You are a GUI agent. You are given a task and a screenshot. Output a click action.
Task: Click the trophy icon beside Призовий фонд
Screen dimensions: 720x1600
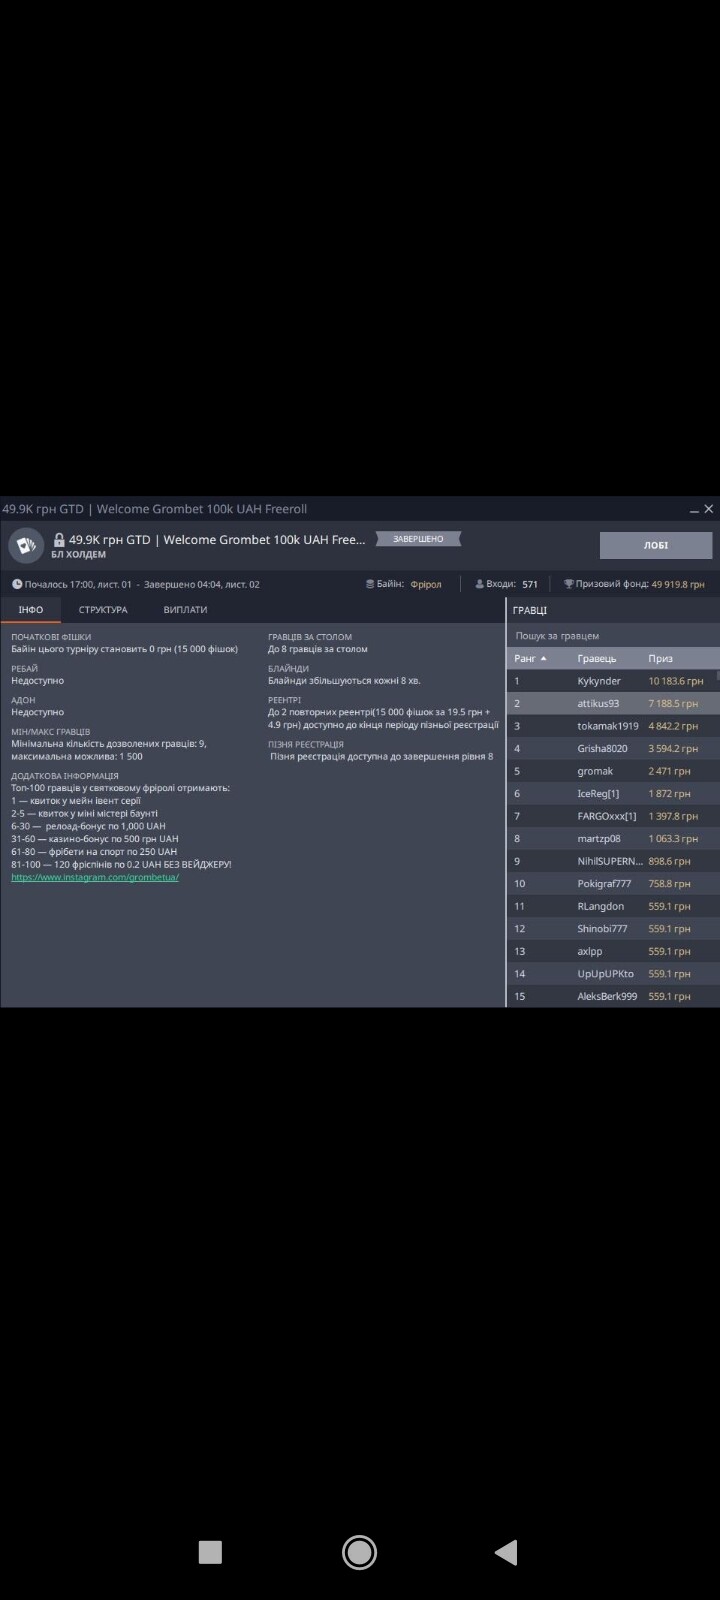click(568, 584)
